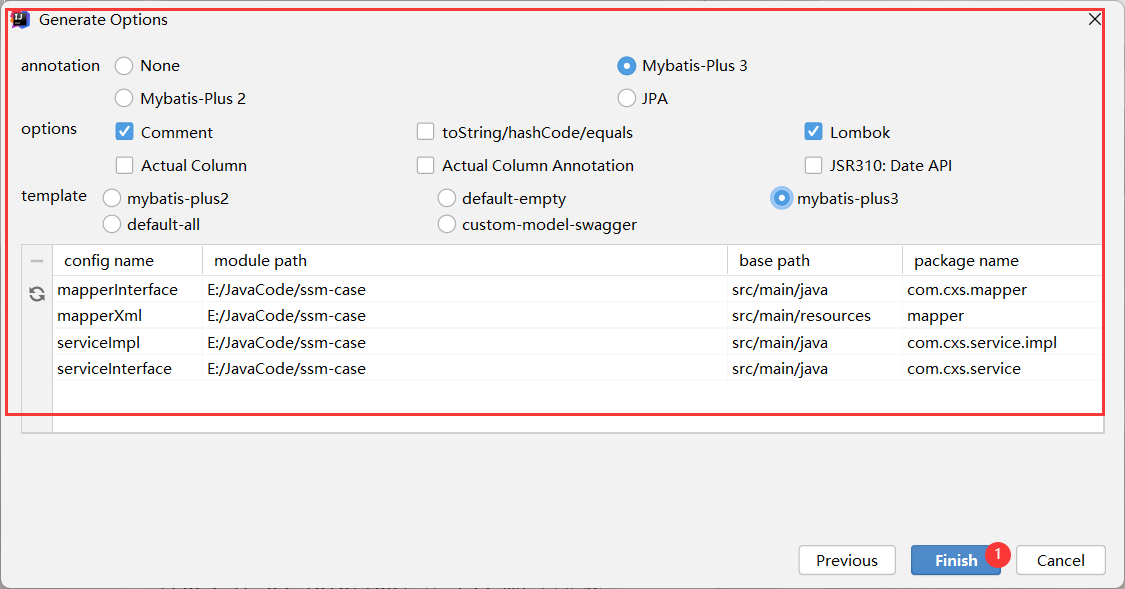Check Actual Column Annotation
The image size is (1125, 589).
(x=425, y=166)
